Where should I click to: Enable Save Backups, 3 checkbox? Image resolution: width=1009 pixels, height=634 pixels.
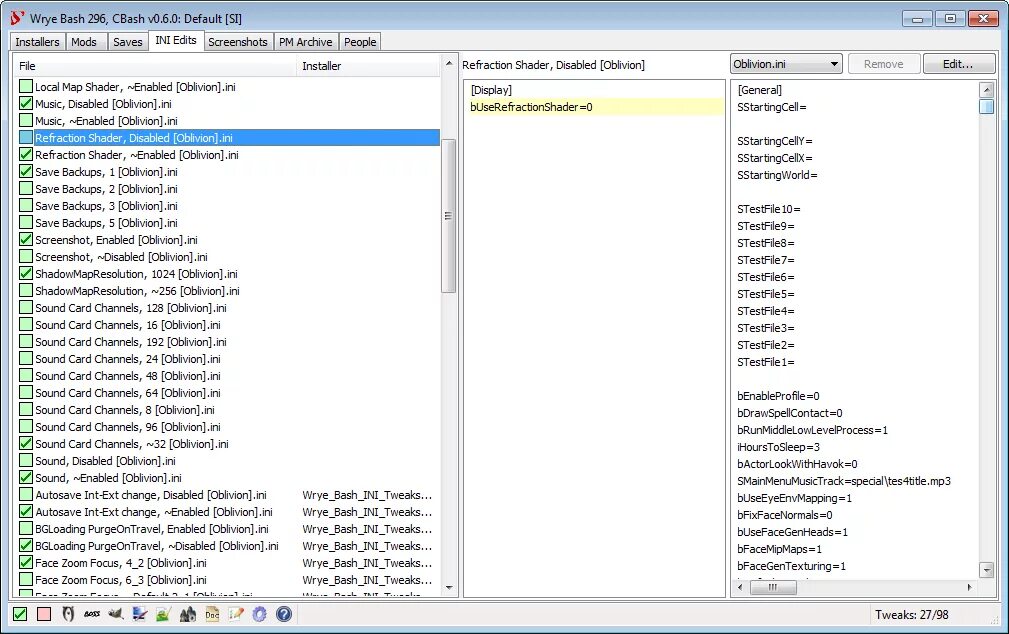(26, 205)
